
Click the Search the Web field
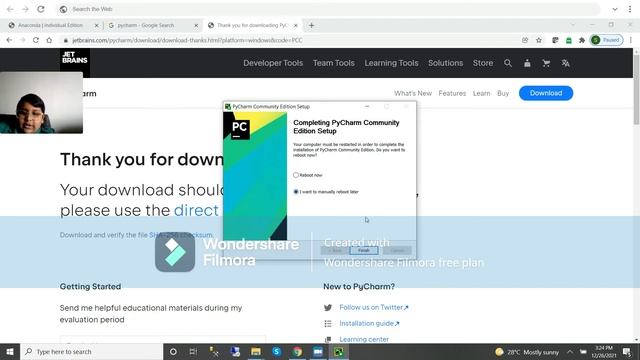[x=329, y=9]
